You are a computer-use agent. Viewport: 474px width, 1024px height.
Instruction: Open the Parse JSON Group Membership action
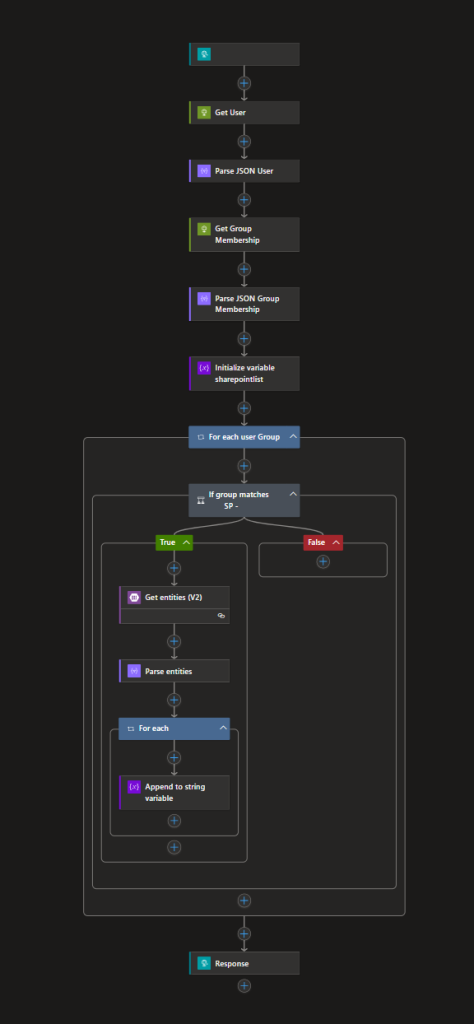[x=244, y=304]
